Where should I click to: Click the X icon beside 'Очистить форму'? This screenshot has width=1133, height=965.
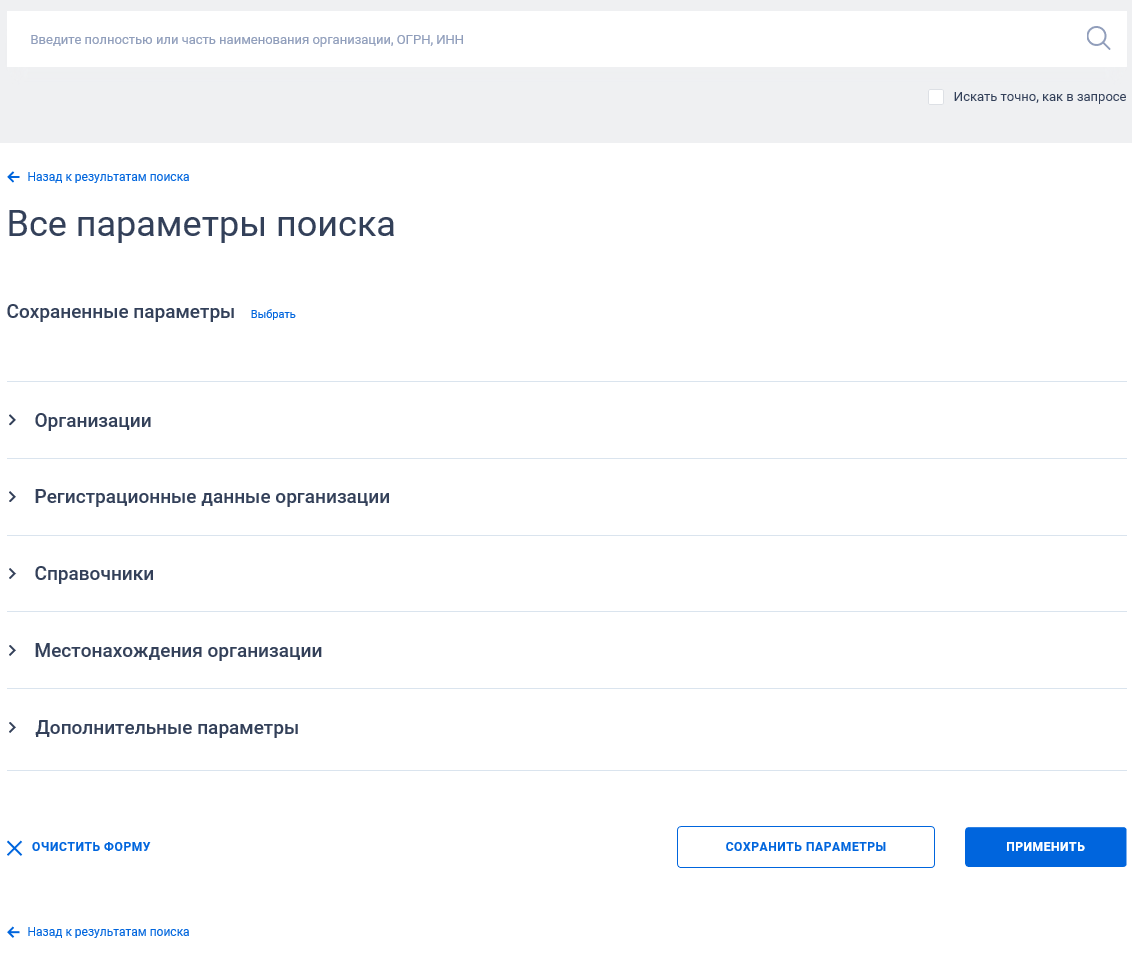(x=14, y=848)
